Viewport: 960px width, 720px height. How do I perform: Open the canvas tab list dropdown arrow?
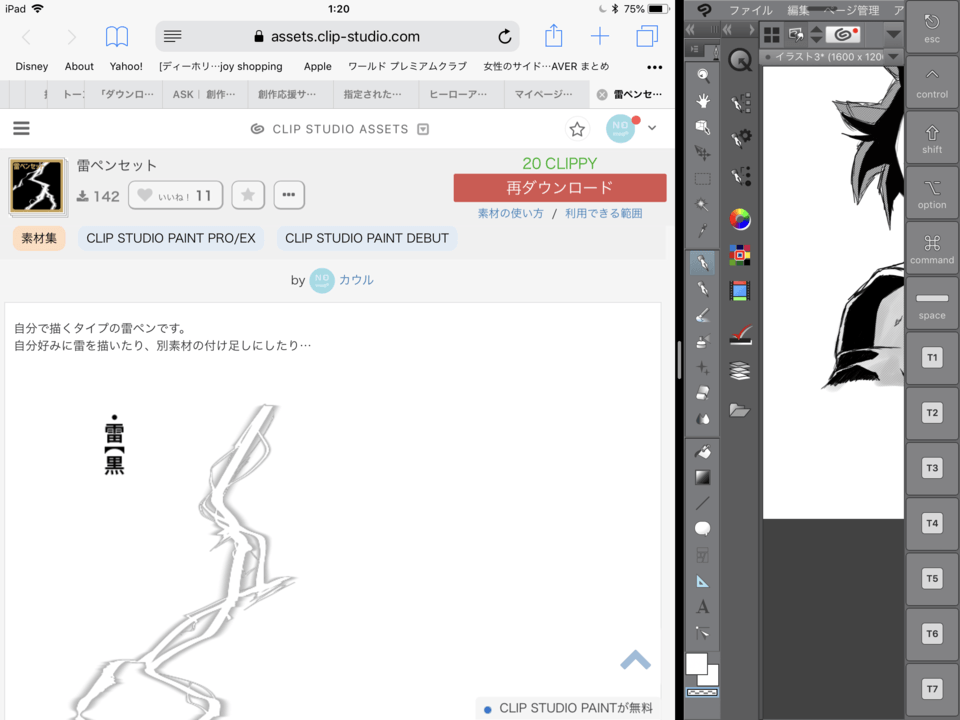[x=893, y=57]
